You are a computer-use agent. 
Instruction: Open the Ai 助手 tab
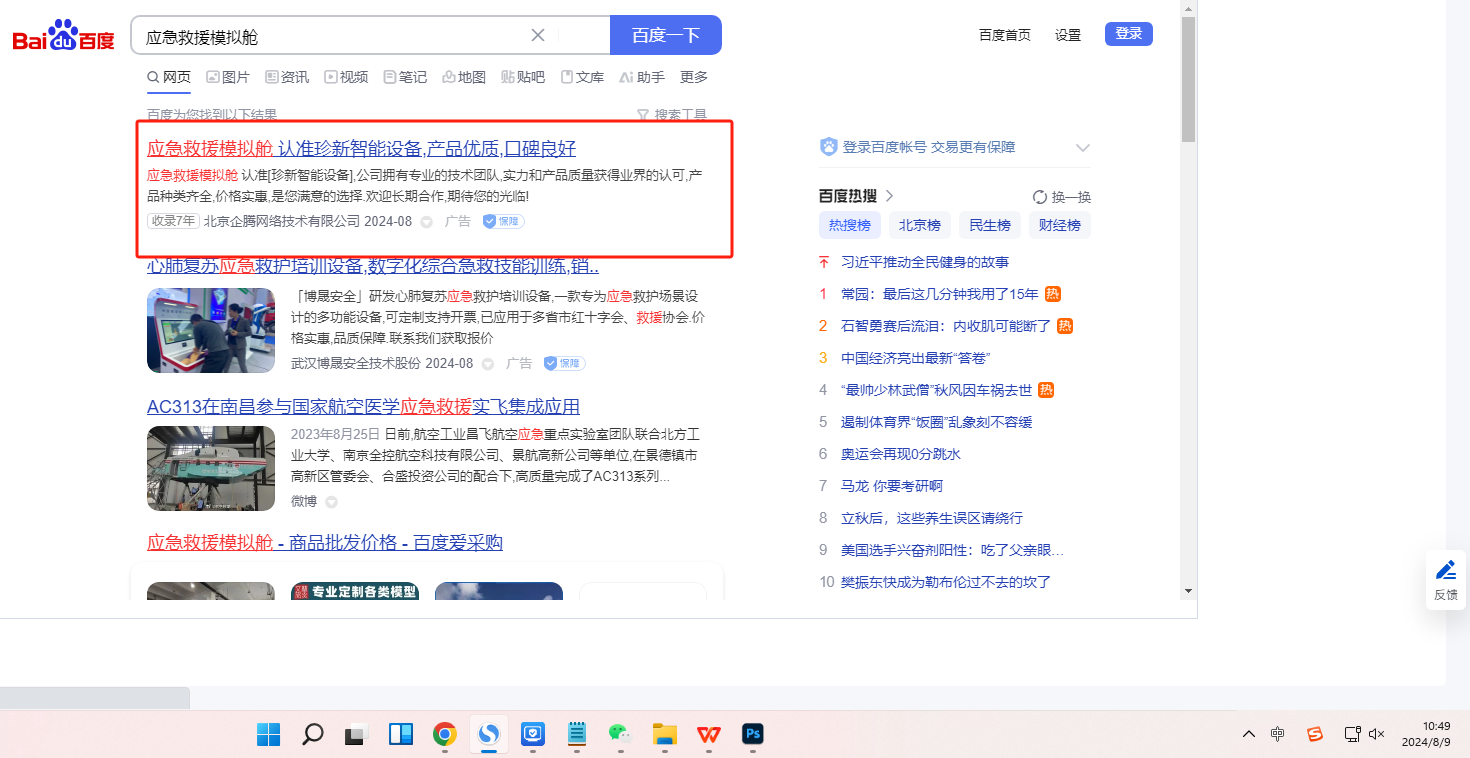click(x=642, y=77)
